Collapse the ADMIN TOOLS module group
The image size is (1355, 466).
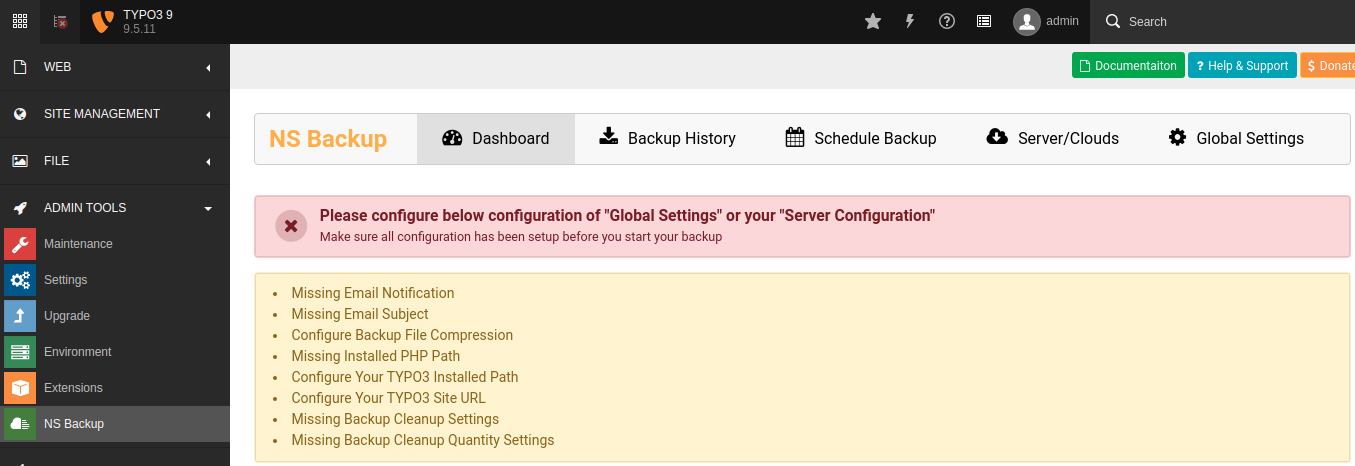pos(115,208)
